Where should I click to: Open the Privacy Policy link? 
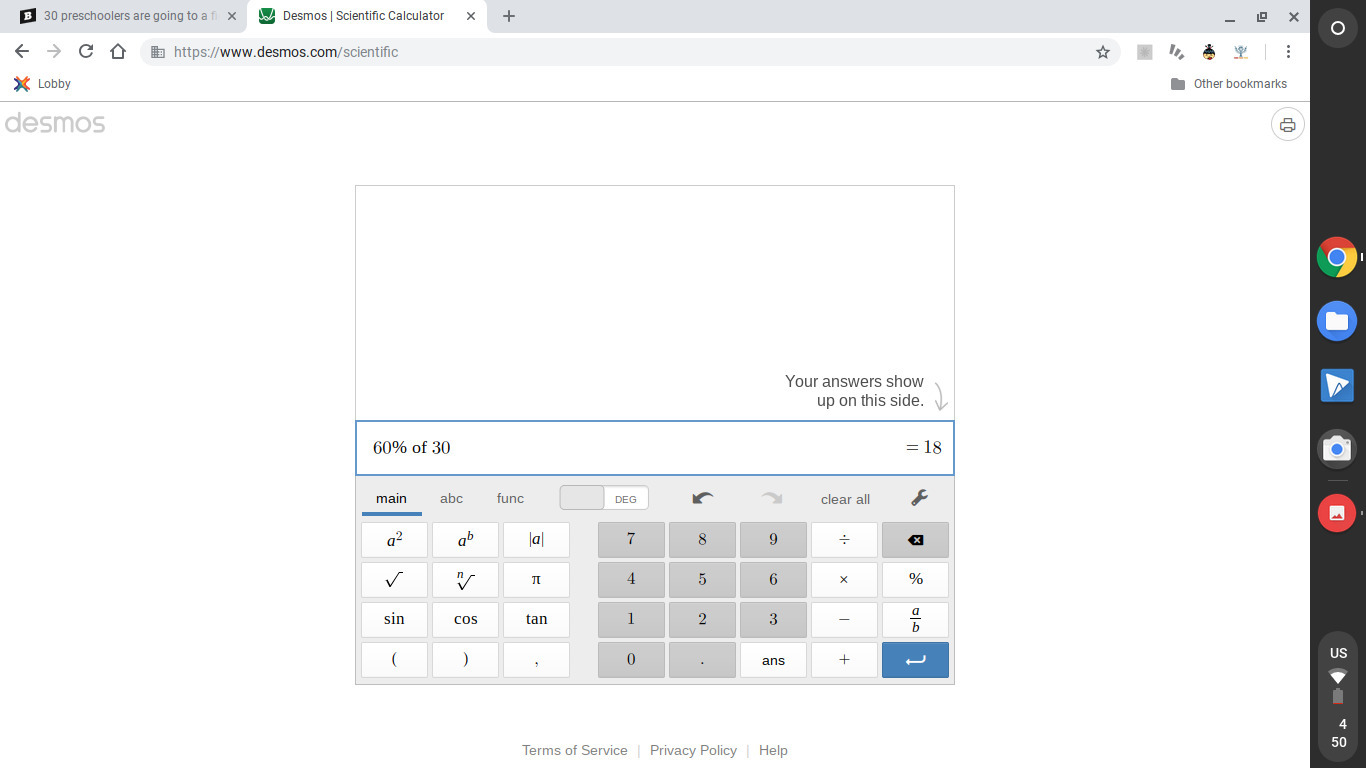point(693,750)
